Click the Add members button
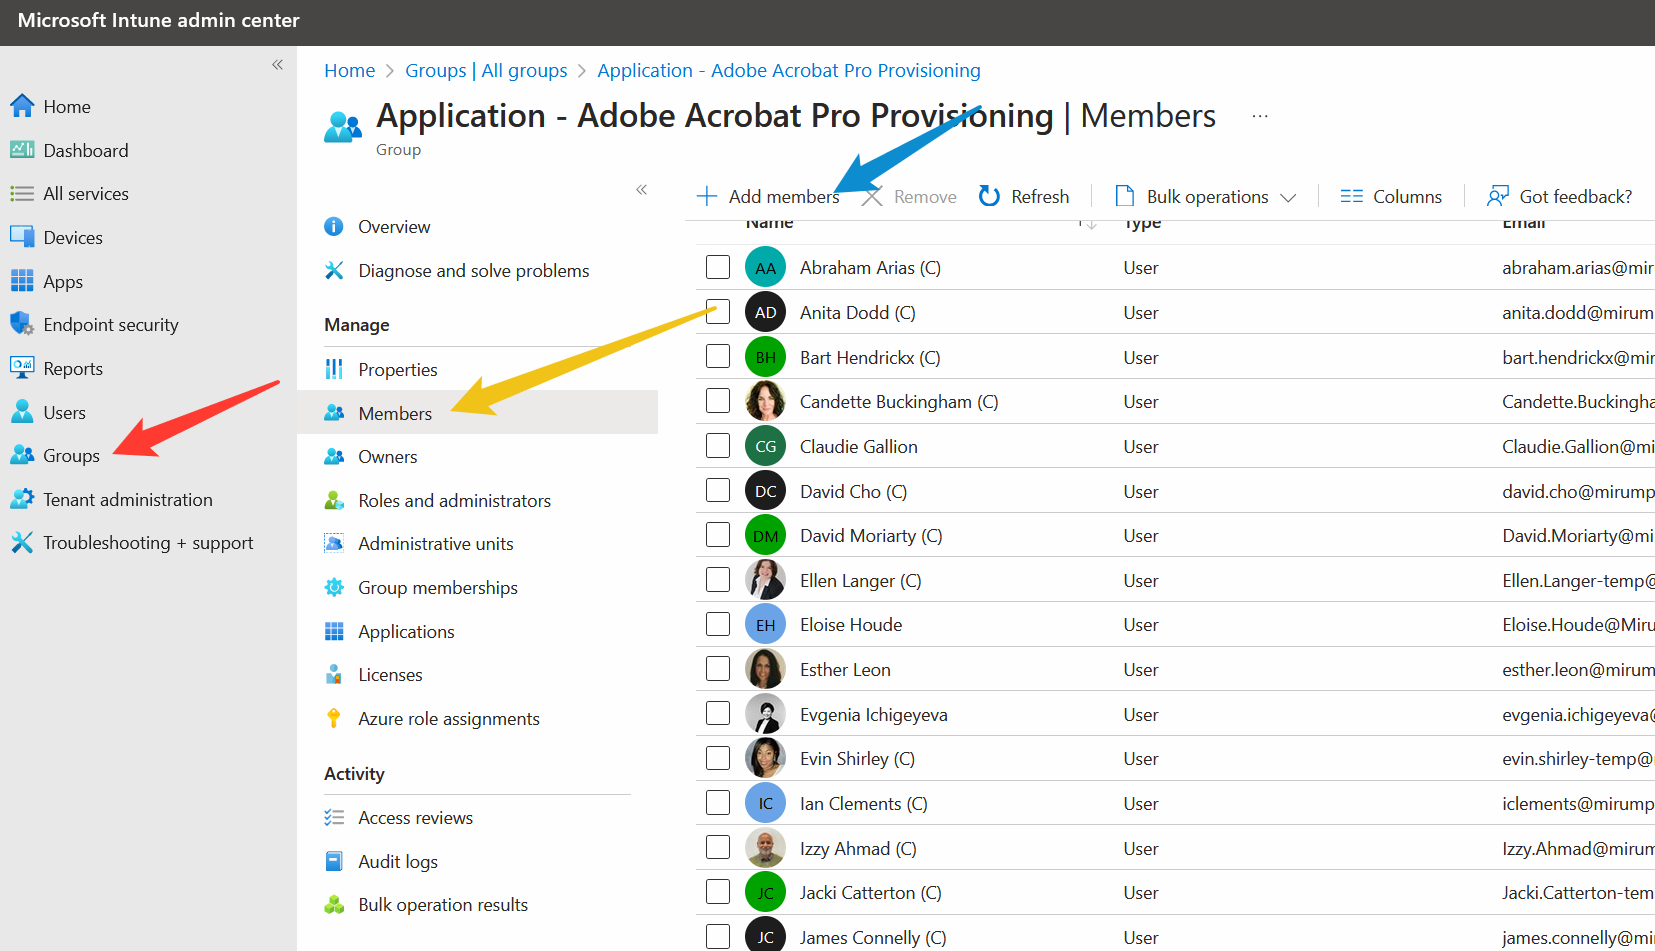The height and width of the screenshot is (951, 1655). (x=768, y=196)
